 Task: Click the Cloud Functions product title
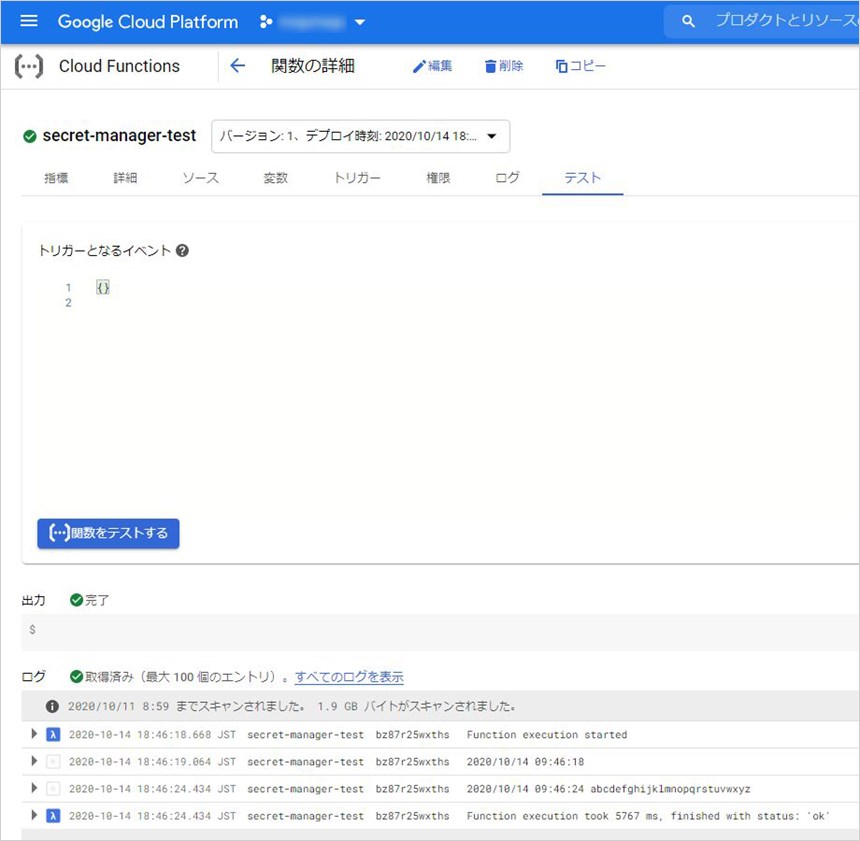point(119,66)
